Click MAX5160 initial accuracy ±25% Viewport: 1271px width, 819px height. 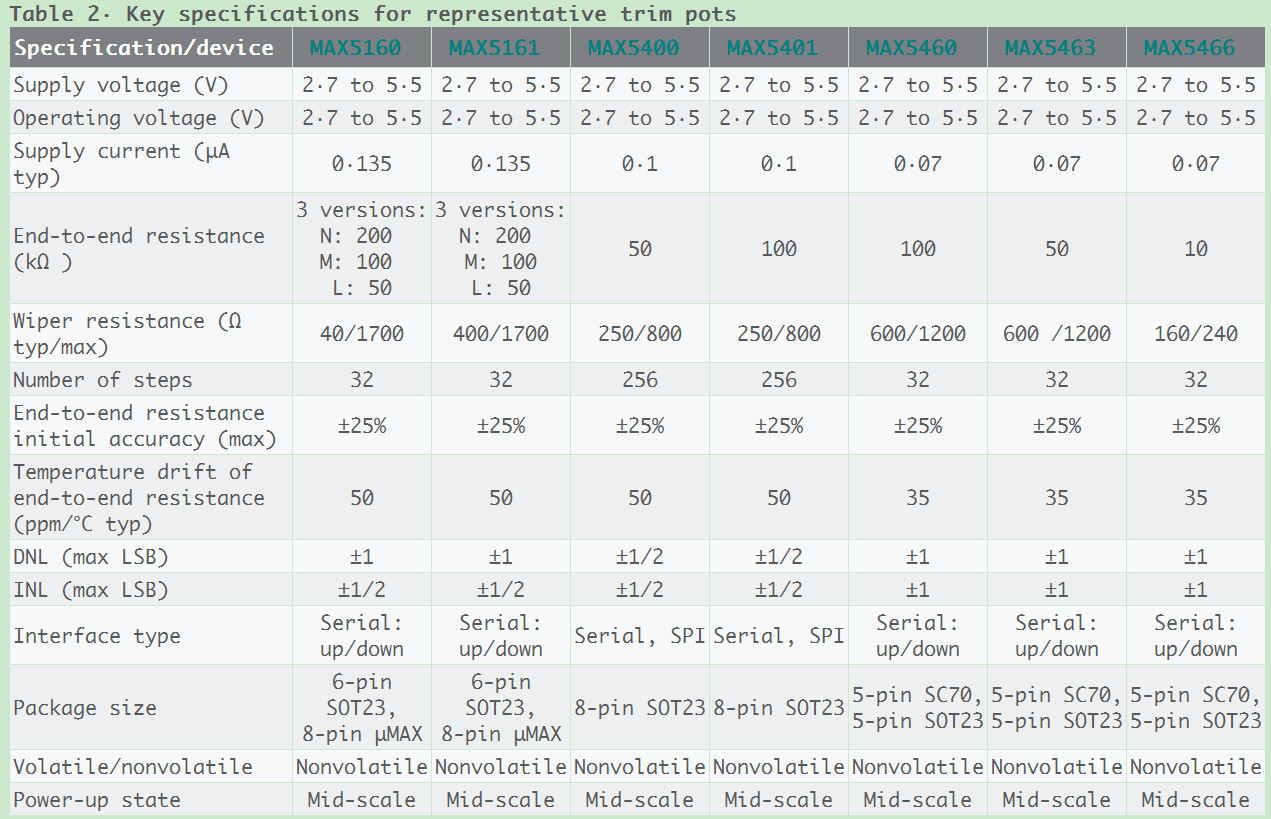click(362, 426)
